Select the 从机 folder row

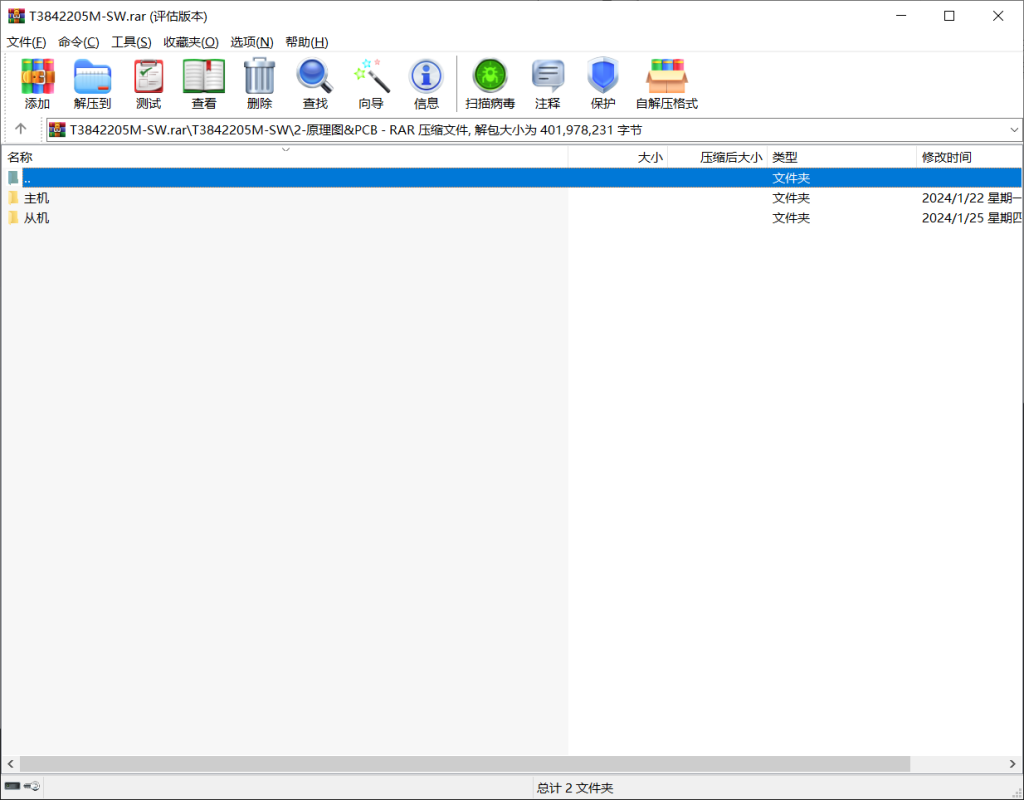(x=36, y=218)
